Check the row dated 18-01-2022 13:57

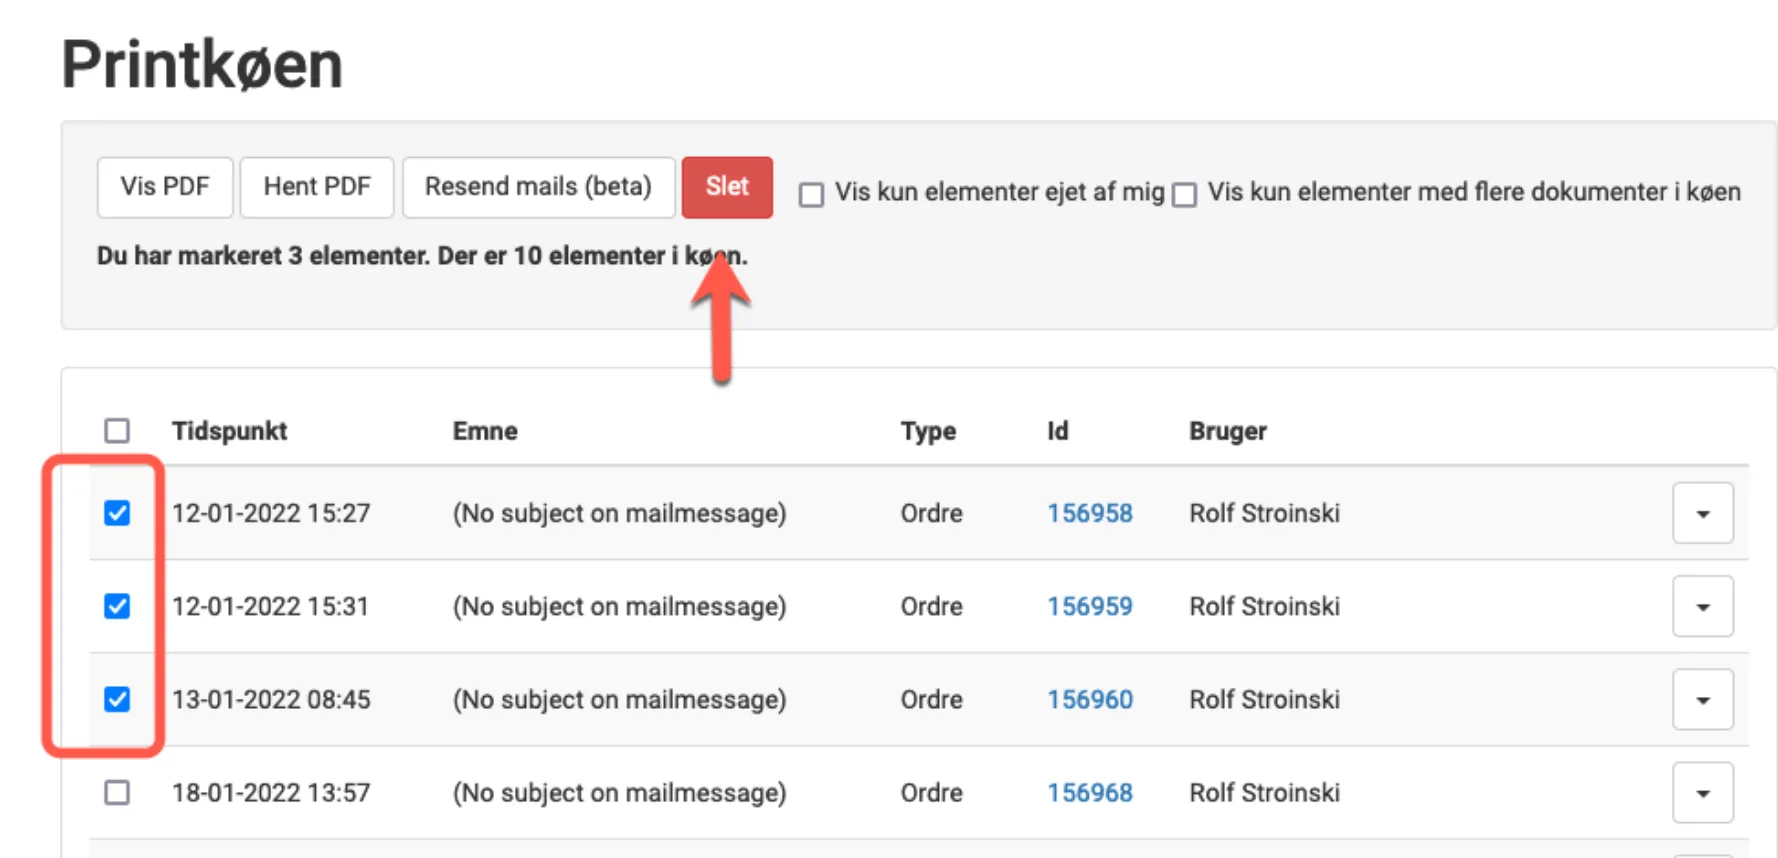tap(117, 792)
